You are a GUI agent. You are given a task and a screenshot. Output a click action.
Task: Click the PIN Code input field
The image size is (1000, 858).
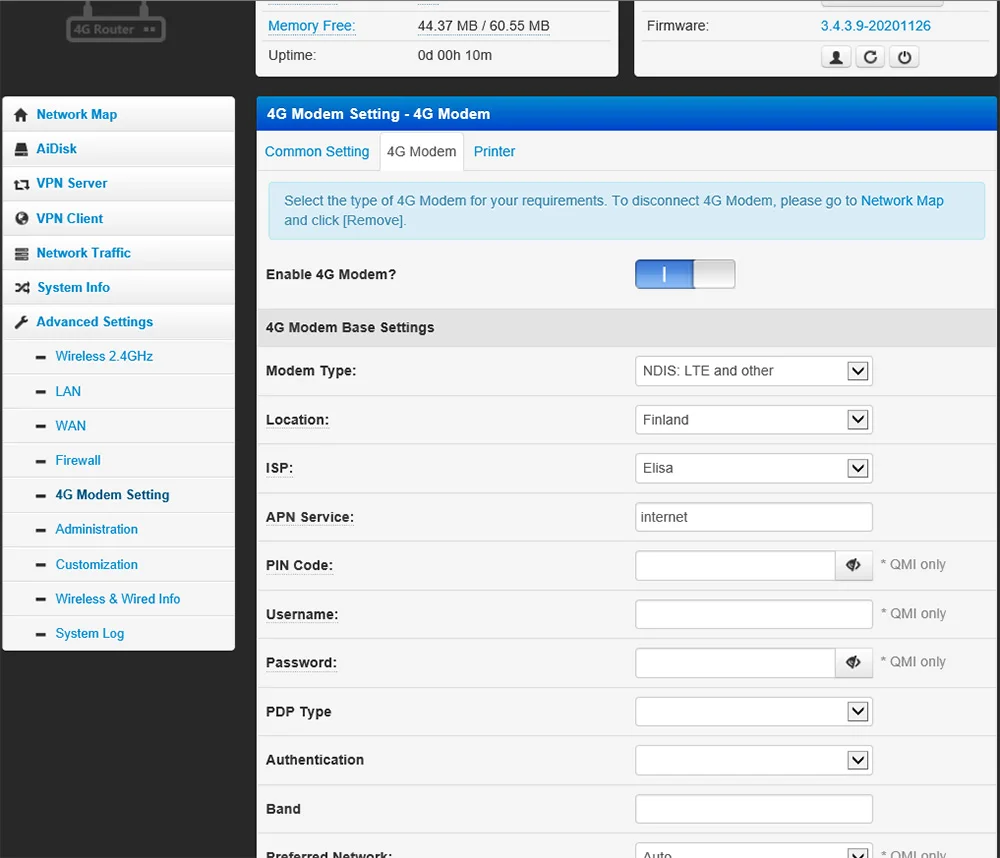tap(735, 566)
